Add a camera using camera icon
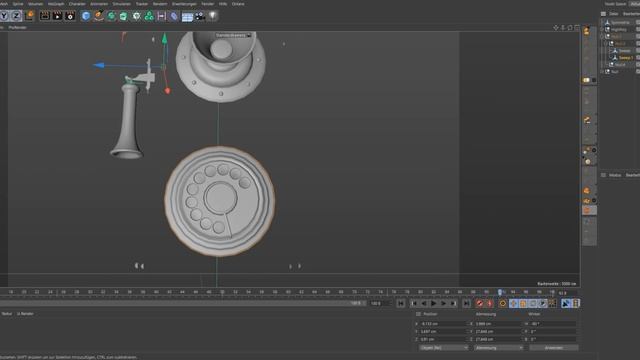Screen dimensions: 640x360 pos(200,16)
